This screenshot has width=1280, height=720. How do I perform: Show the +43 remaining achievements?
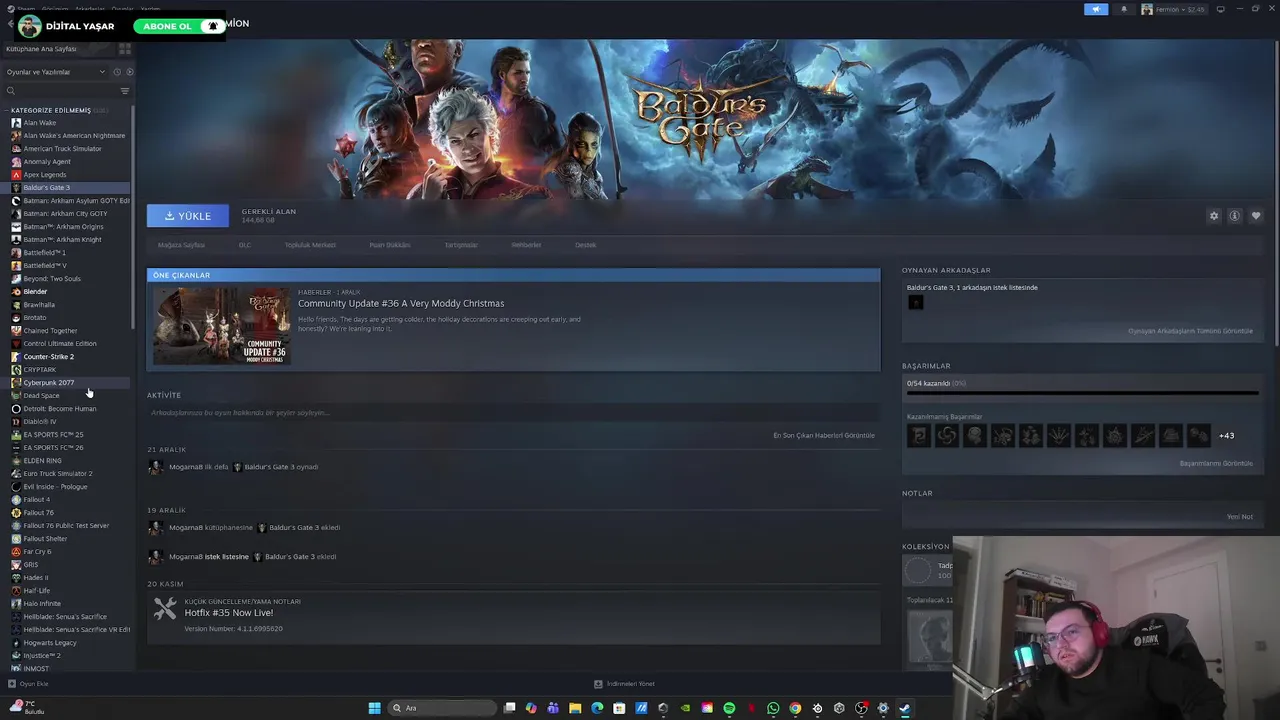(x=1226, y=436)
